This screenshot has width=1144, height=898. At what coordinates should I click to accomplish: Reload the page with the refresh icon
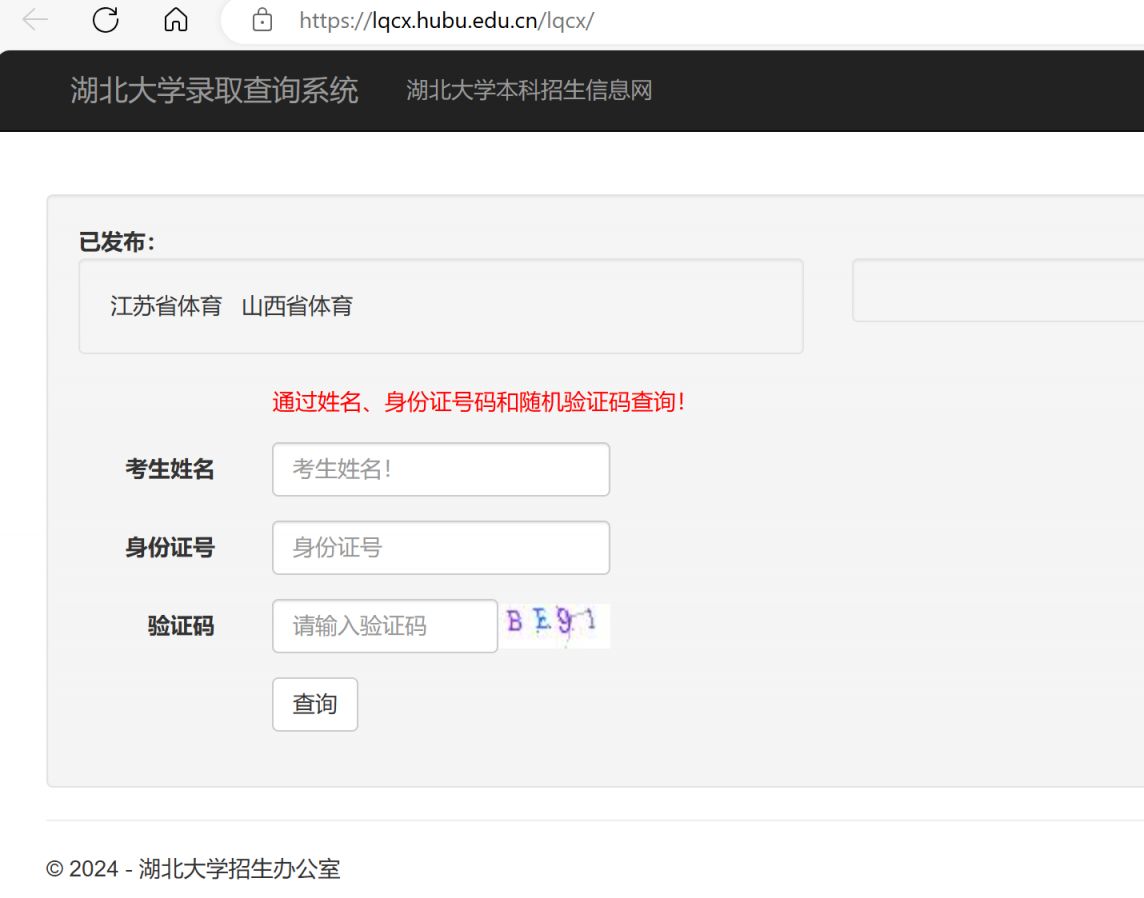pyautogui.click(x=106, y=20)
